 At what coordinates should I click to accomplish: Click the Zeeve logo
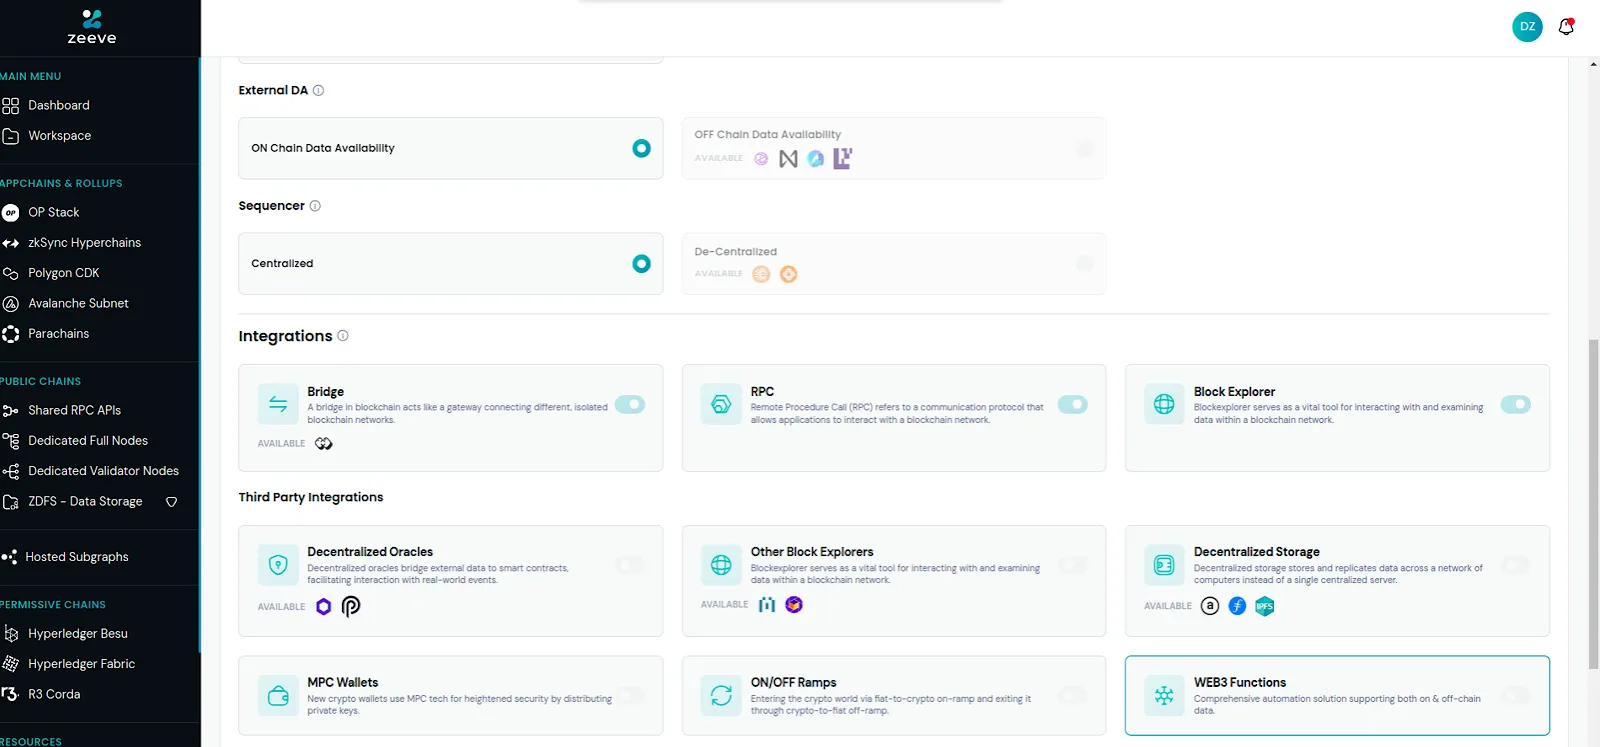pos(92,26)
